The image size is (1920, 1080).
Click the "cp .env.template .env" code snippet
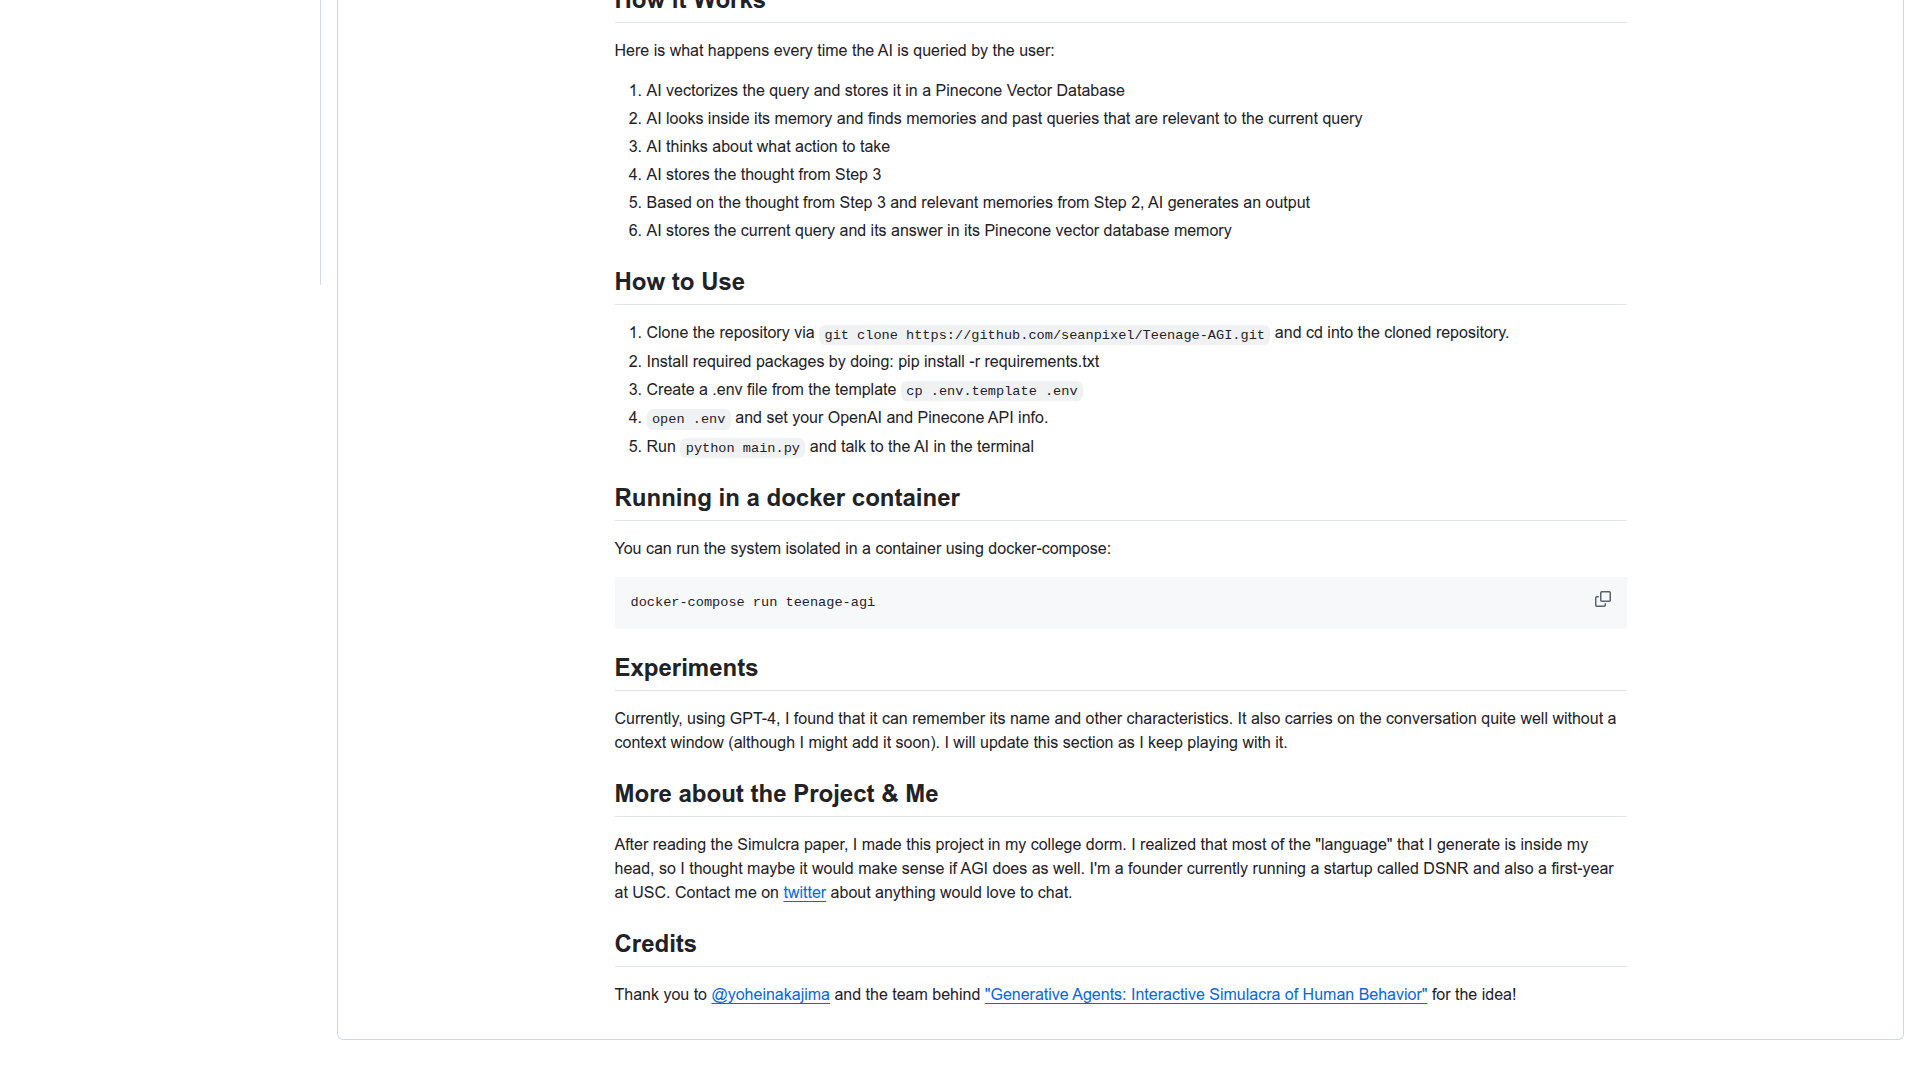coord(991,391)
